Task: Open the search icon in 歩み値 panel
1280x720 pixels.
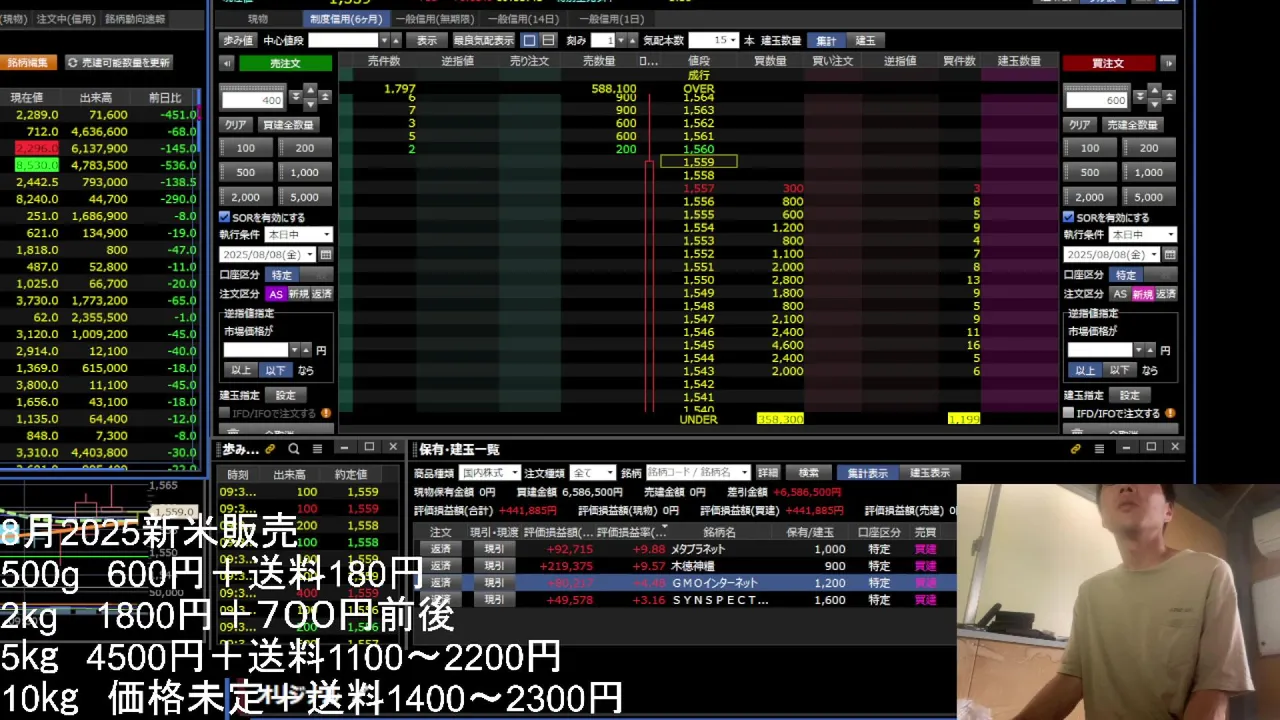Action: click(x=294, y=449)
